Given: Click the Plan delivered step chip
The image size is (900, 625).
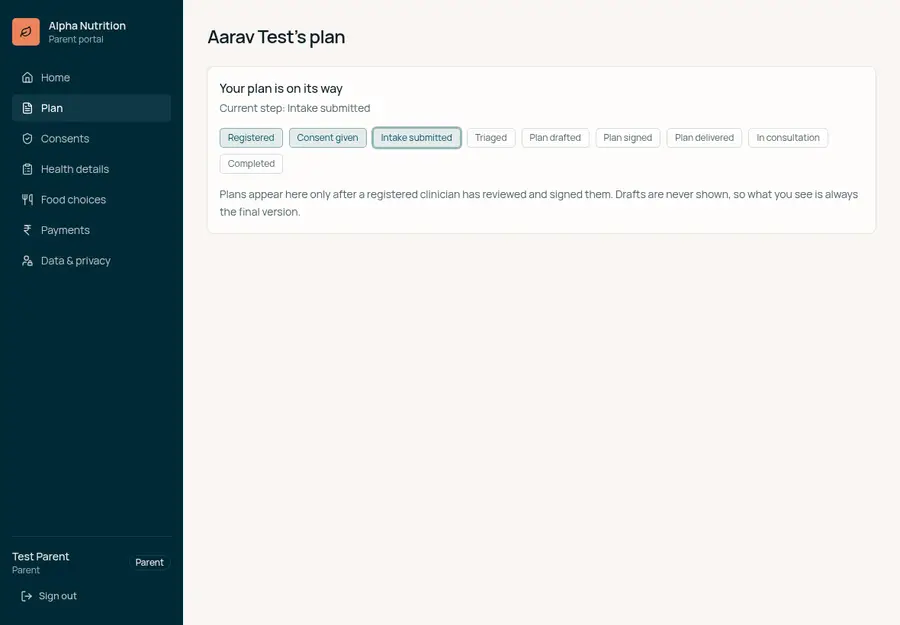Looking at the screenshot, I should tap(704, 138).
